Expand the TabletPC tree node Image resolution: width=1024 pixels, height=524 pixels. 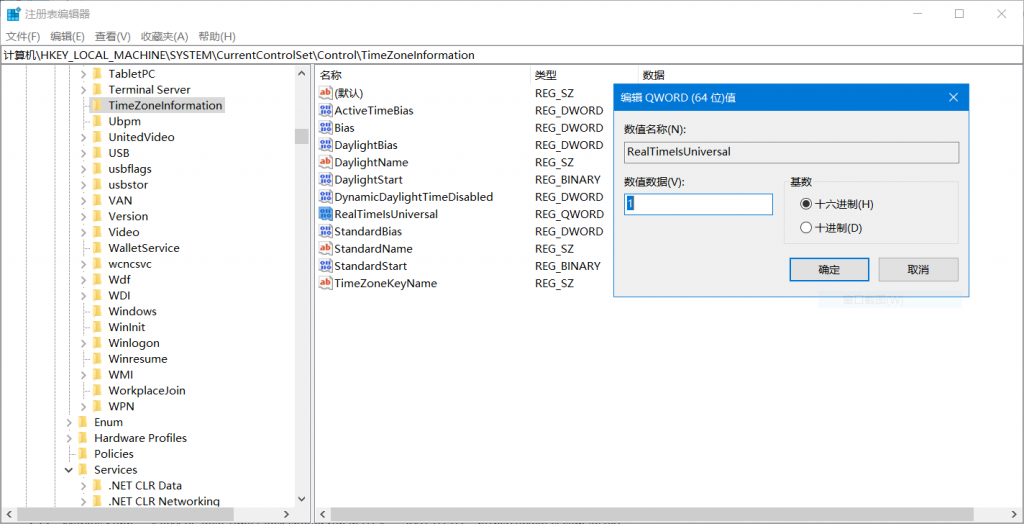tap(83, 74)
